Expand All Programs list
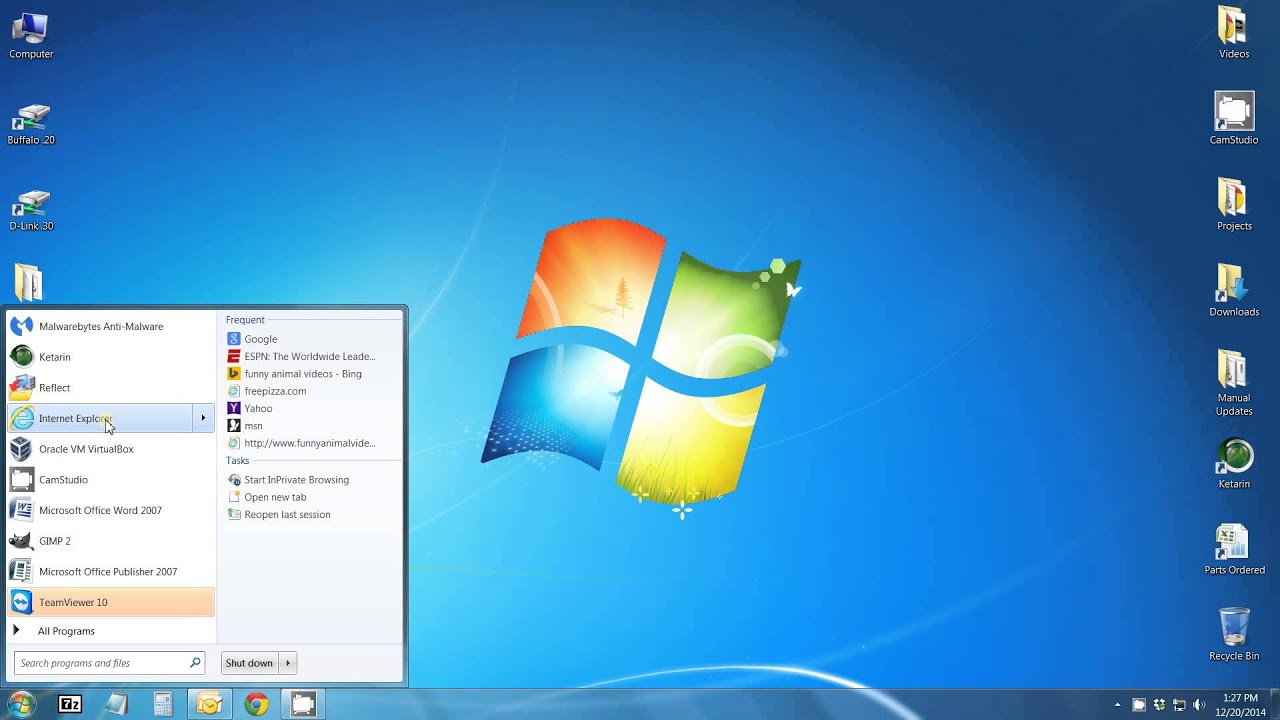The height and width of the screenshot is (720, 1280). click(111, 631)
